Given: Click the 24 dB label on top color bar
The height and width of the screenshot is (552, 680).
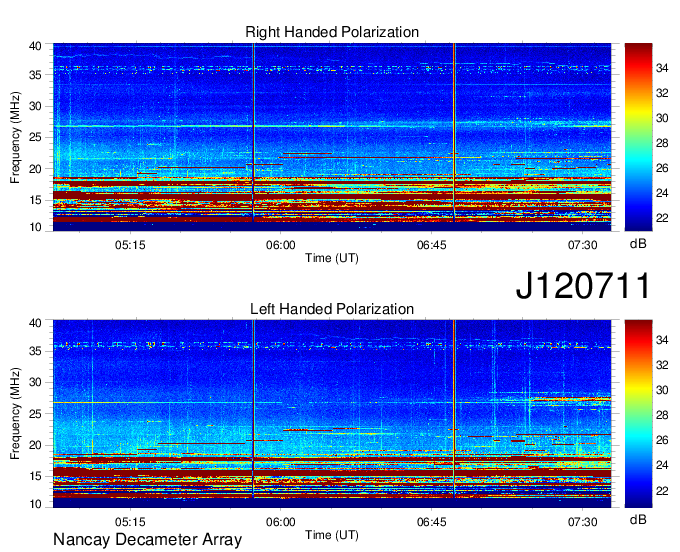Looking at the screenshot, I should (662, 193).
